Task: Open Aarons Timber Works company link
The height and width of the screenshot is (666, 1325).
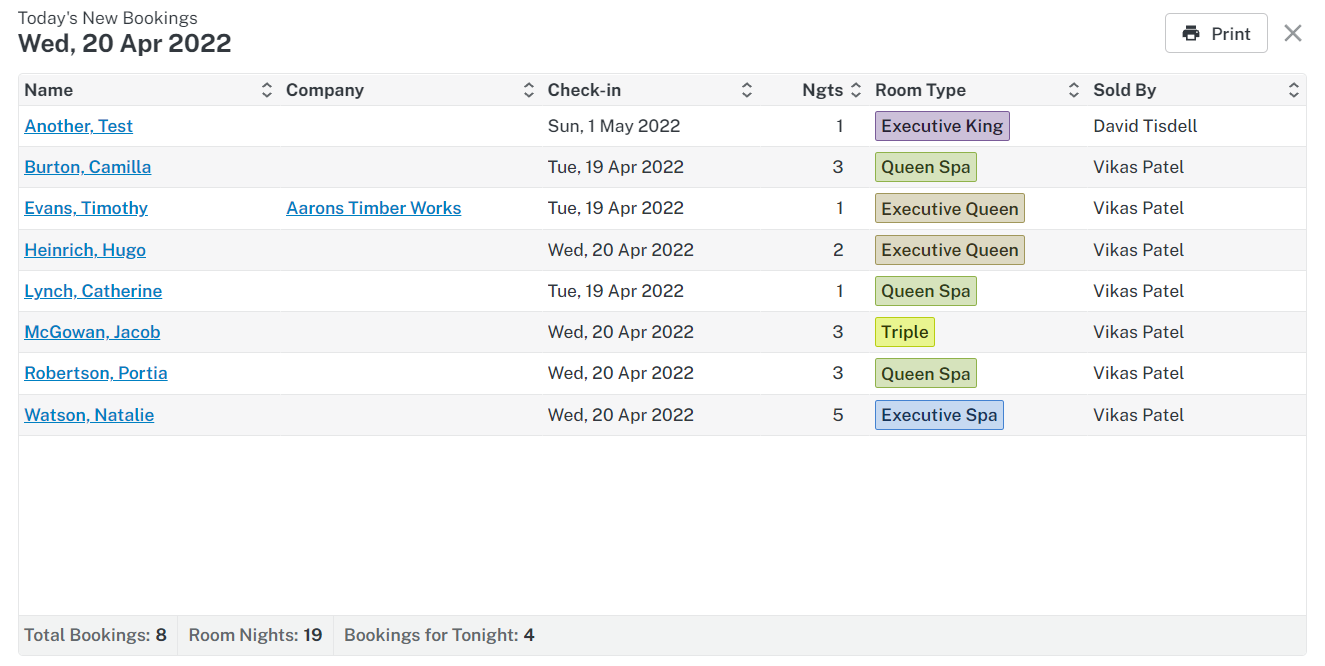Action: pos(374,208)
